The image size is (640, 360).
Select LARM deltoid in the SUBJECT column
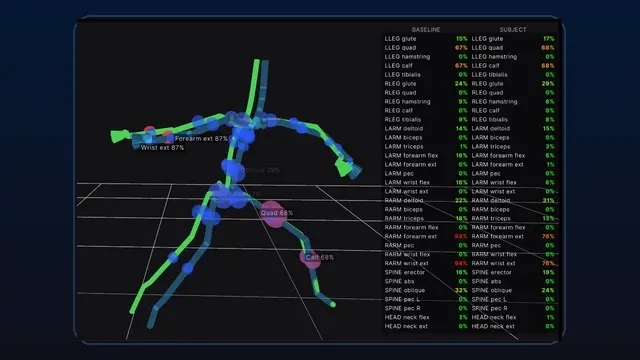point(513,129)
